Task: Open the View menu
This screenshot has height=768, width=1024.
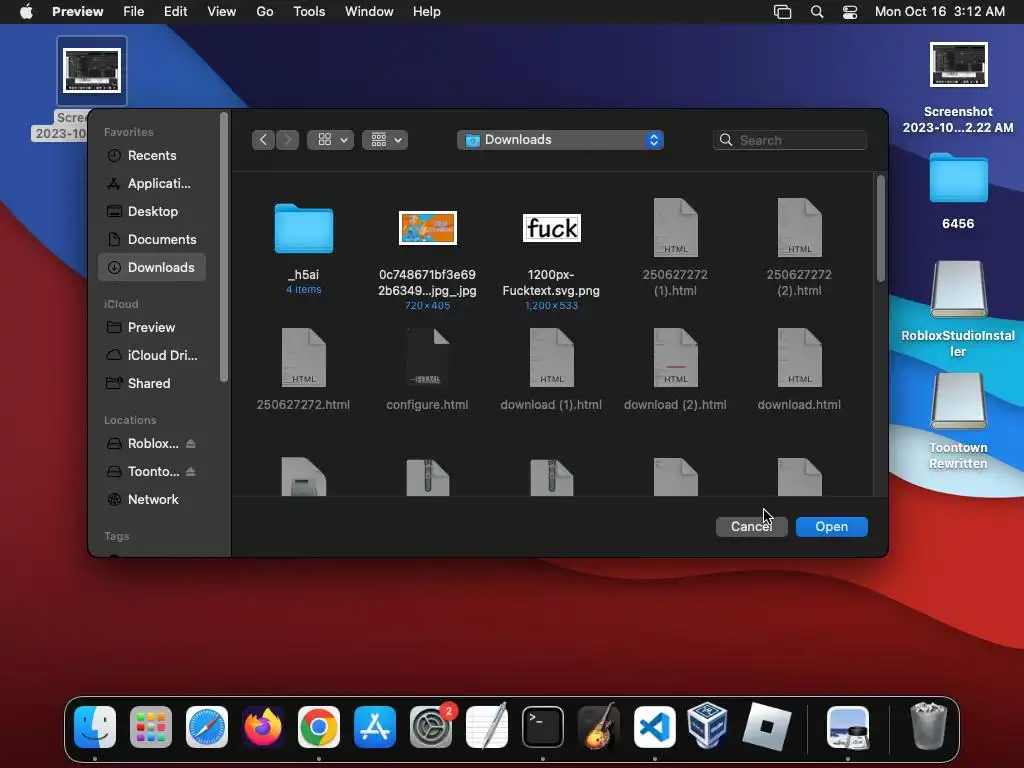Action: point(222,12)
